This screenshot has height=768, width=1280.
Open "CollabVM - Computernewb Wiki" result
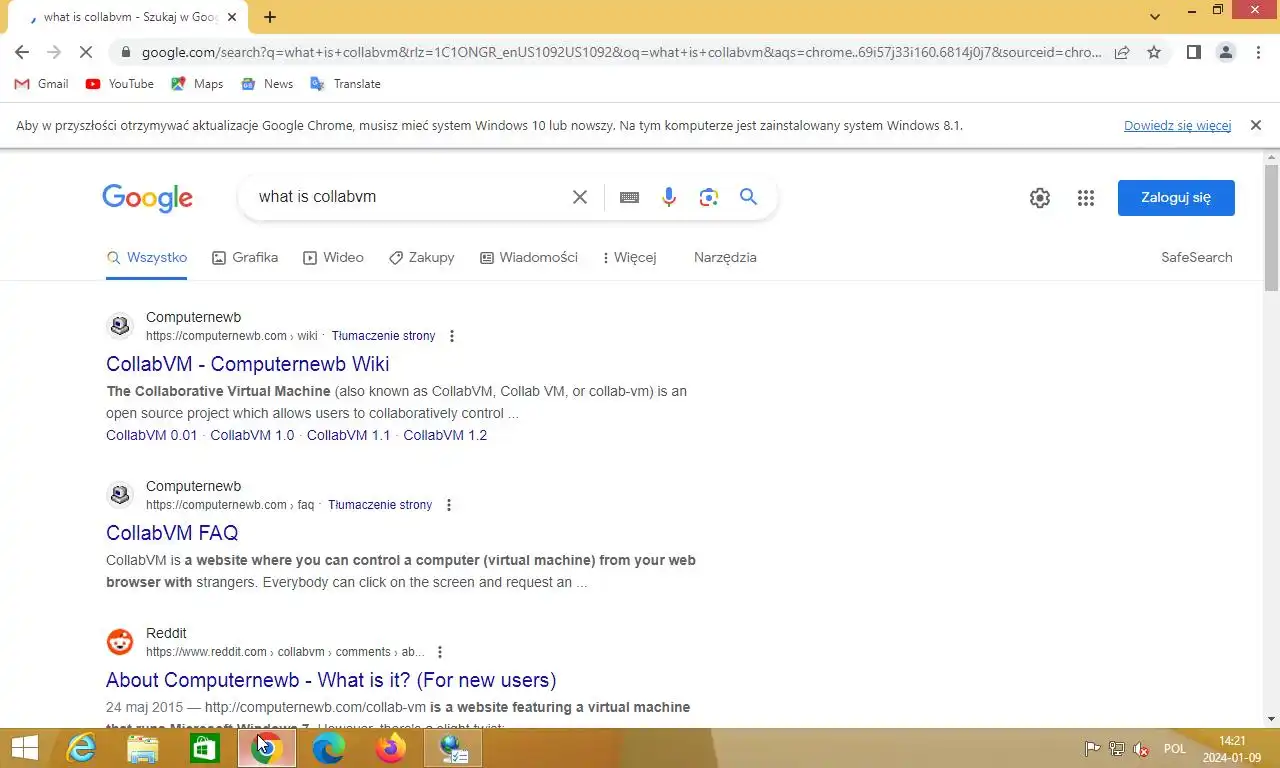248,364
